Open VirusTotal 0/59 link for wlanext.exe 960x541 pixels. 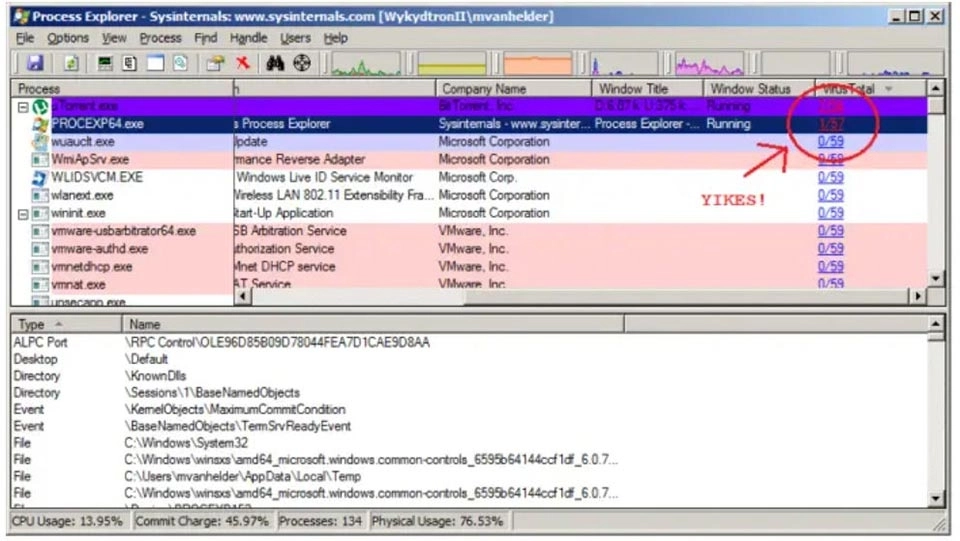tap(830, 195)
